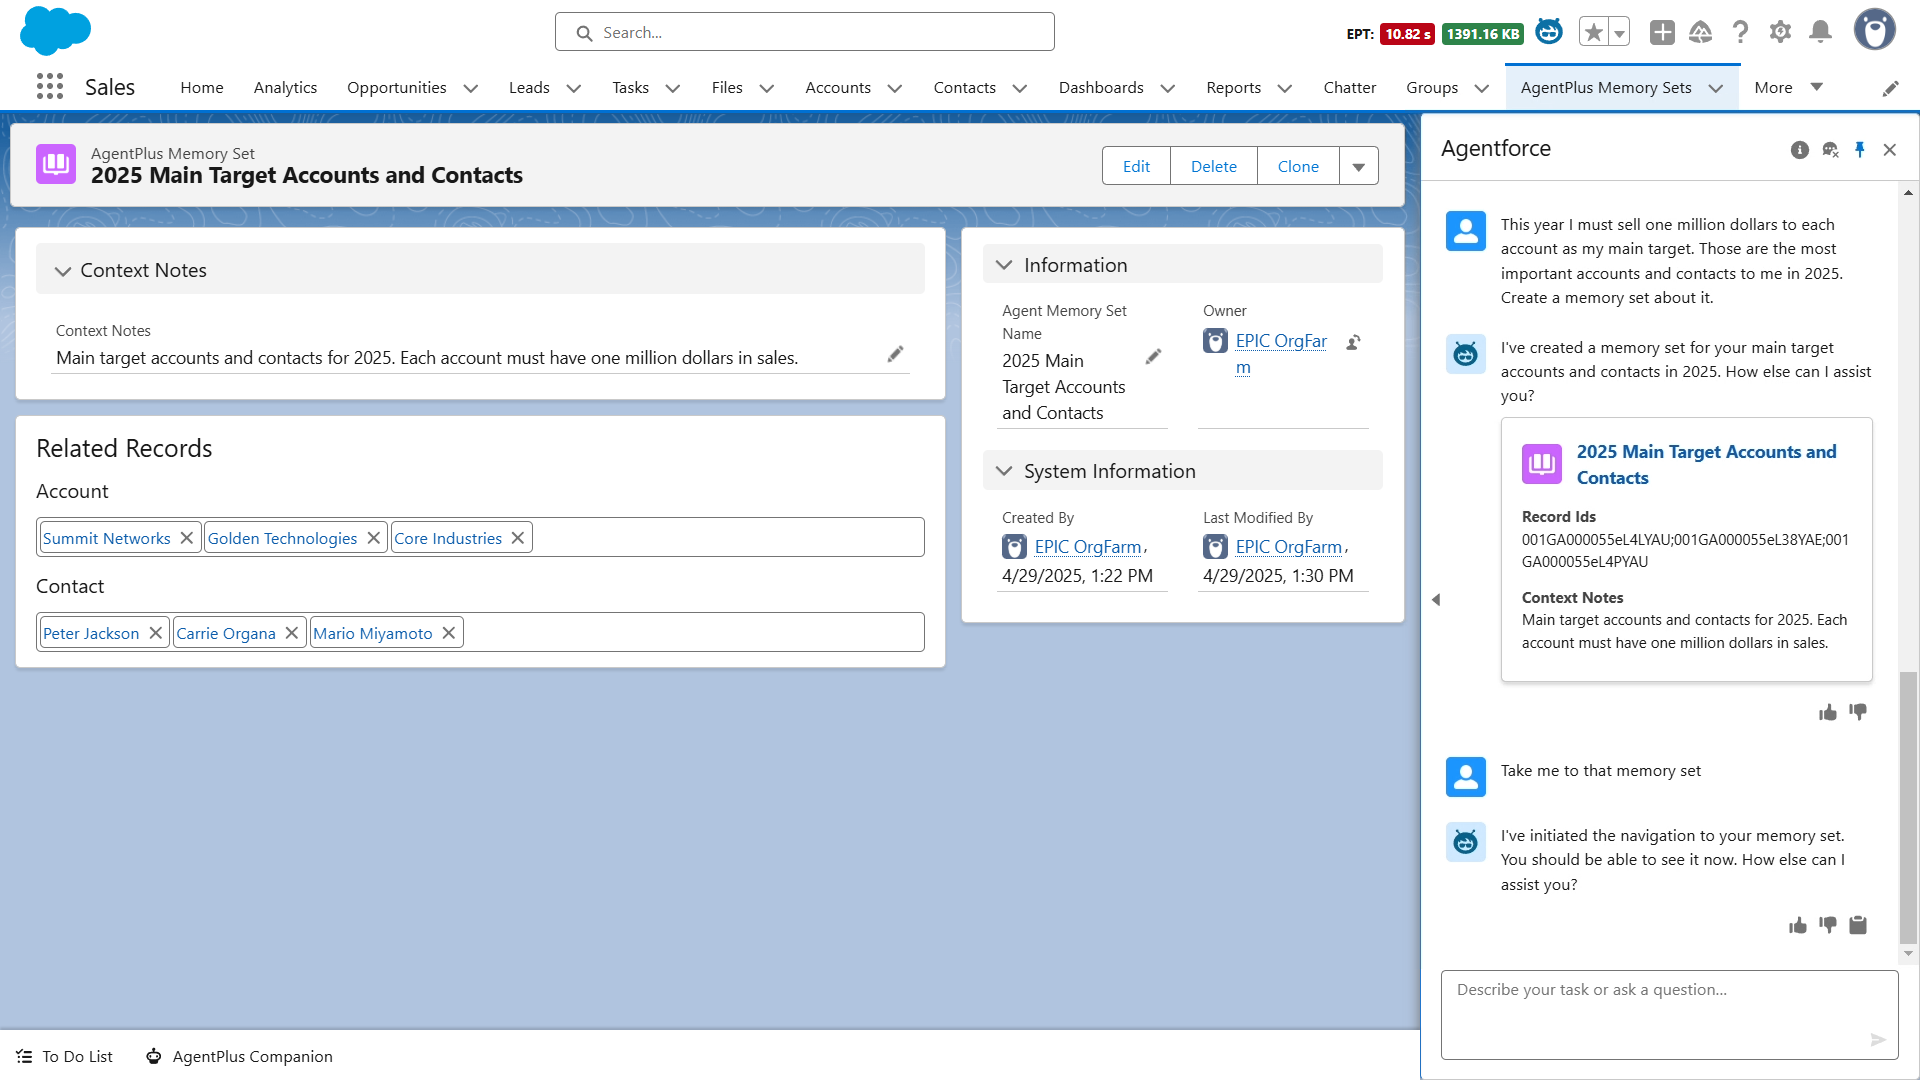Image resolution: width=1920 pixels, height=1080 pixels.
Task: Open more actions dropdown beside Clone
Action: point(1359,166)
